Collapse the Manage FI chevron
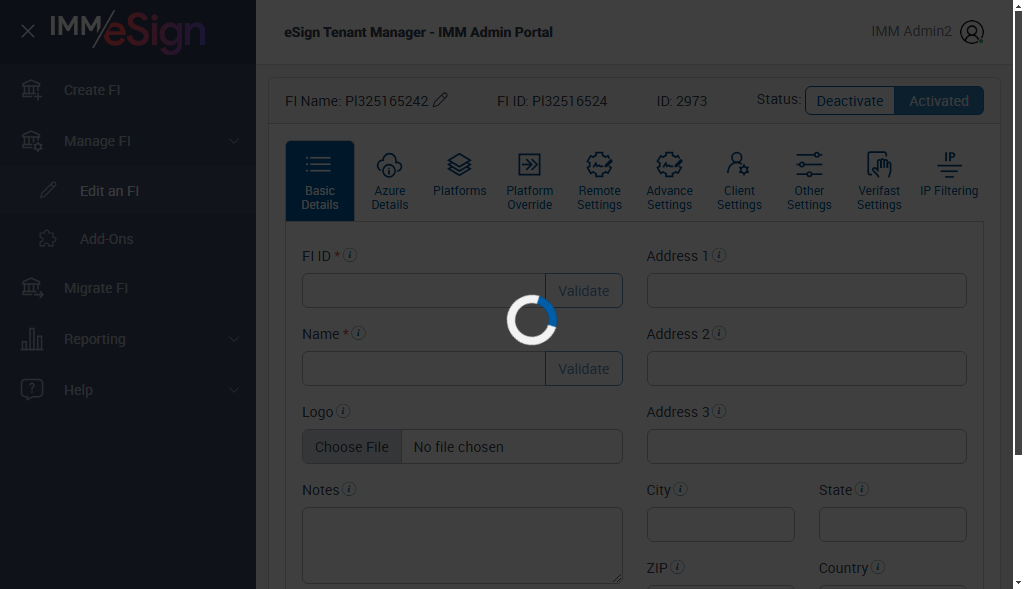 234,141
